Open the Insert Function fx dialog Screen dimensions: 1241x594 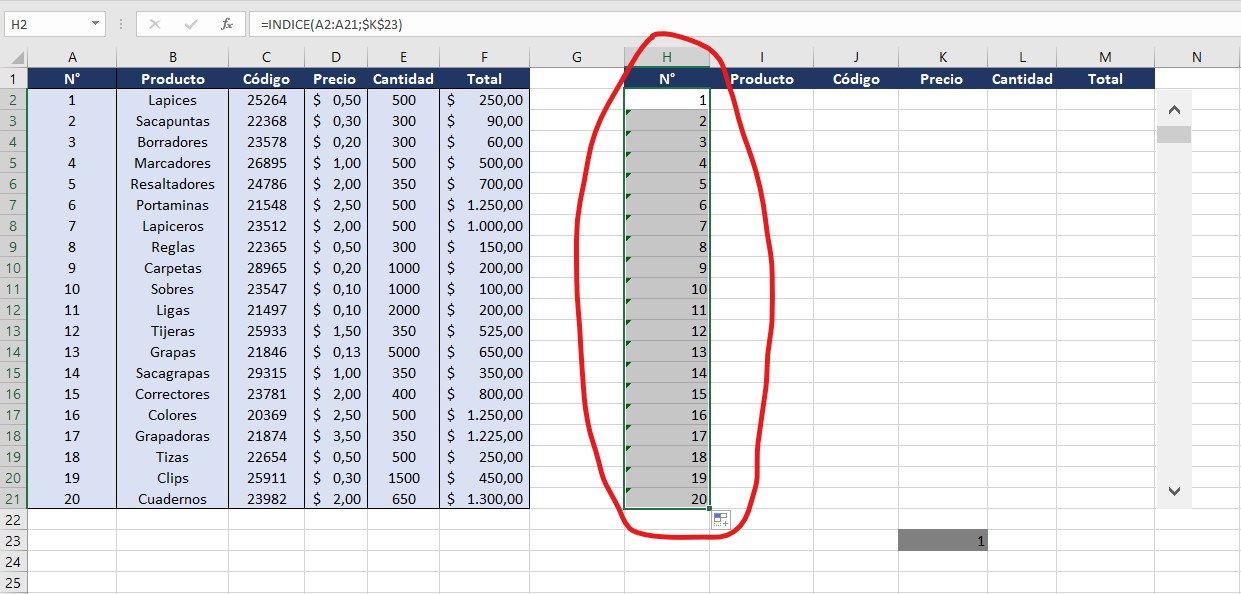coord(227,23)
